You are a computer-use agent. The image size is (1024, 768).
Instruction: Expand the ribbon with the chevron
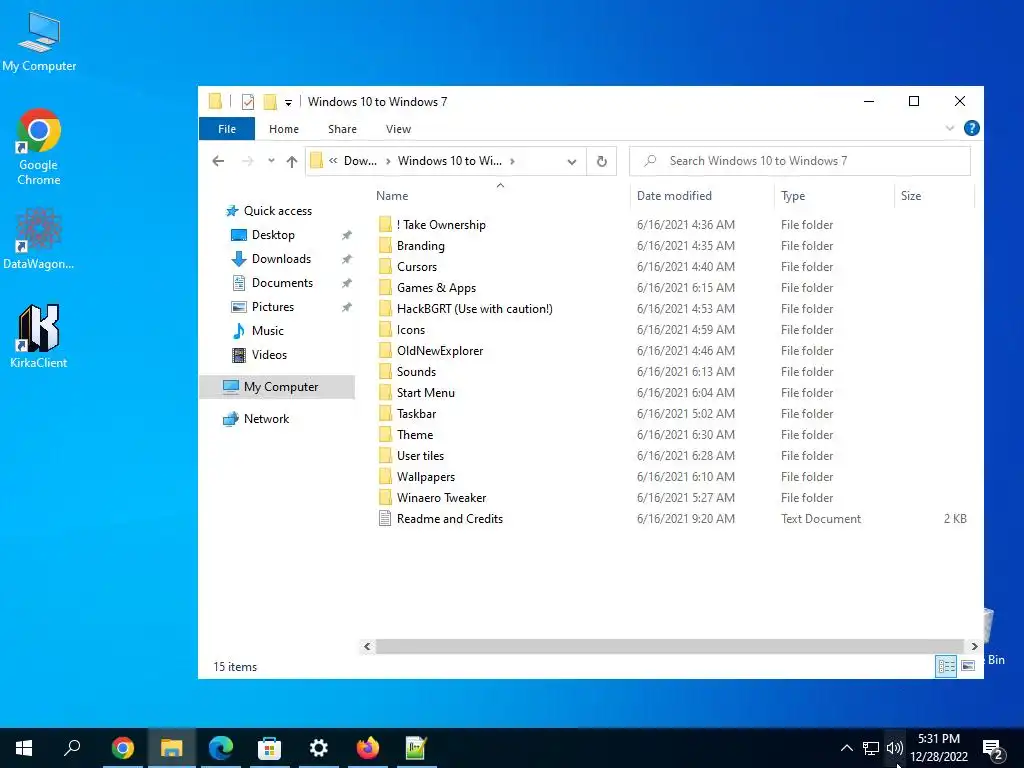950,128
